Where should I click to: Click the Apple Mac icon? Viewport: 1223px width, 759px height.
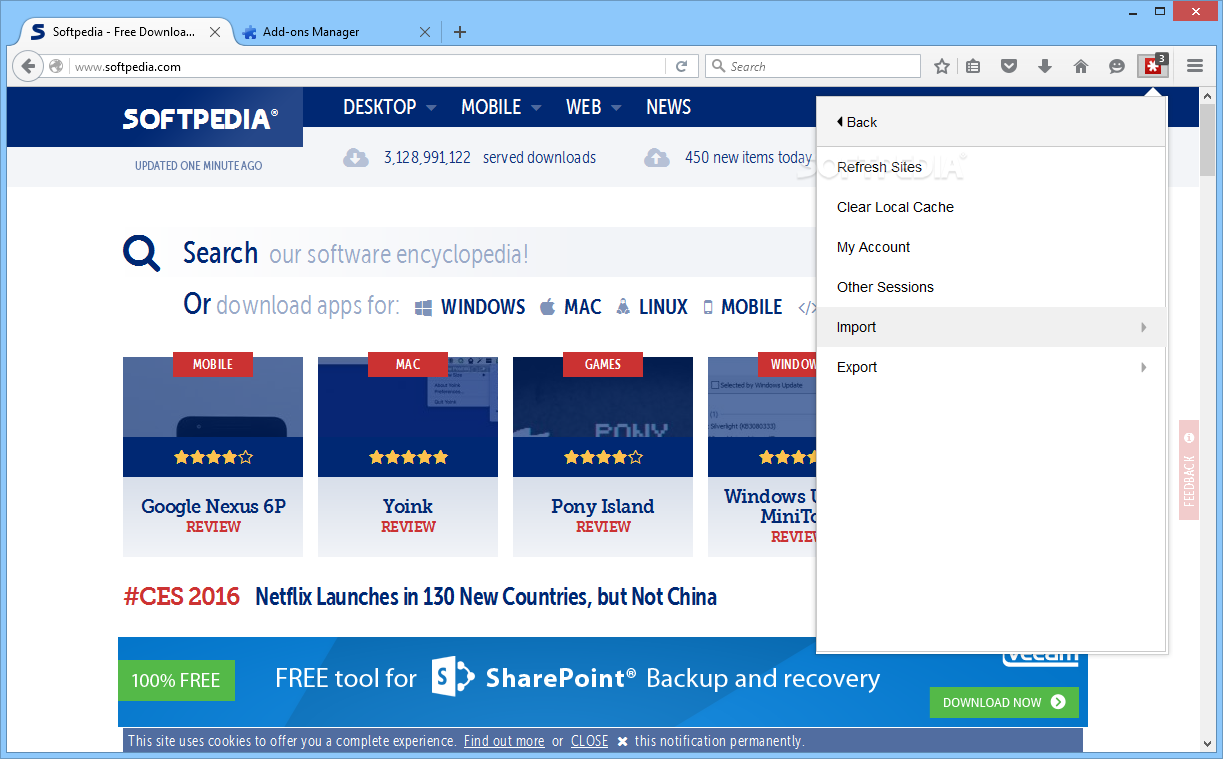click(x=547, y=307)
